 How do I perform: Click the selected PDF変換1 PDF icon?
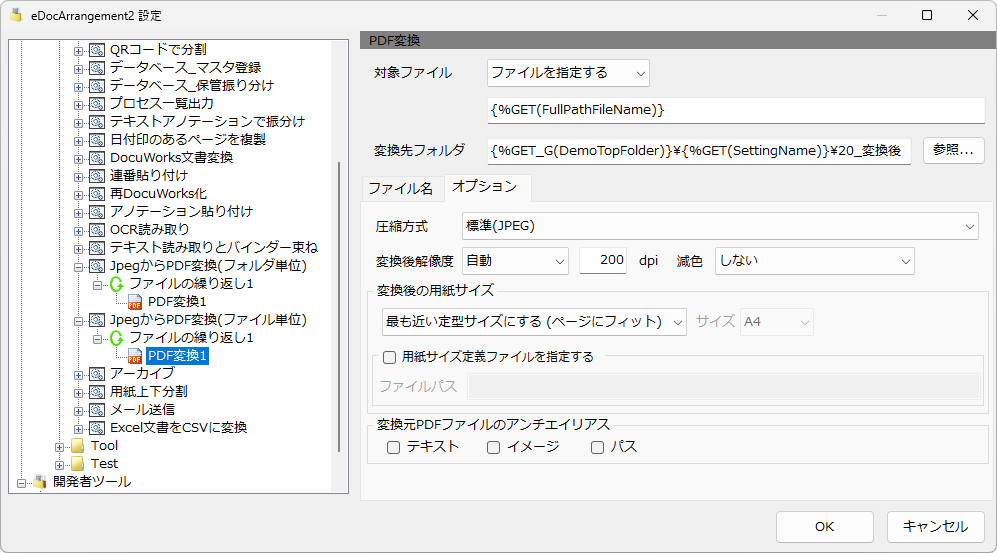(134, 356)
